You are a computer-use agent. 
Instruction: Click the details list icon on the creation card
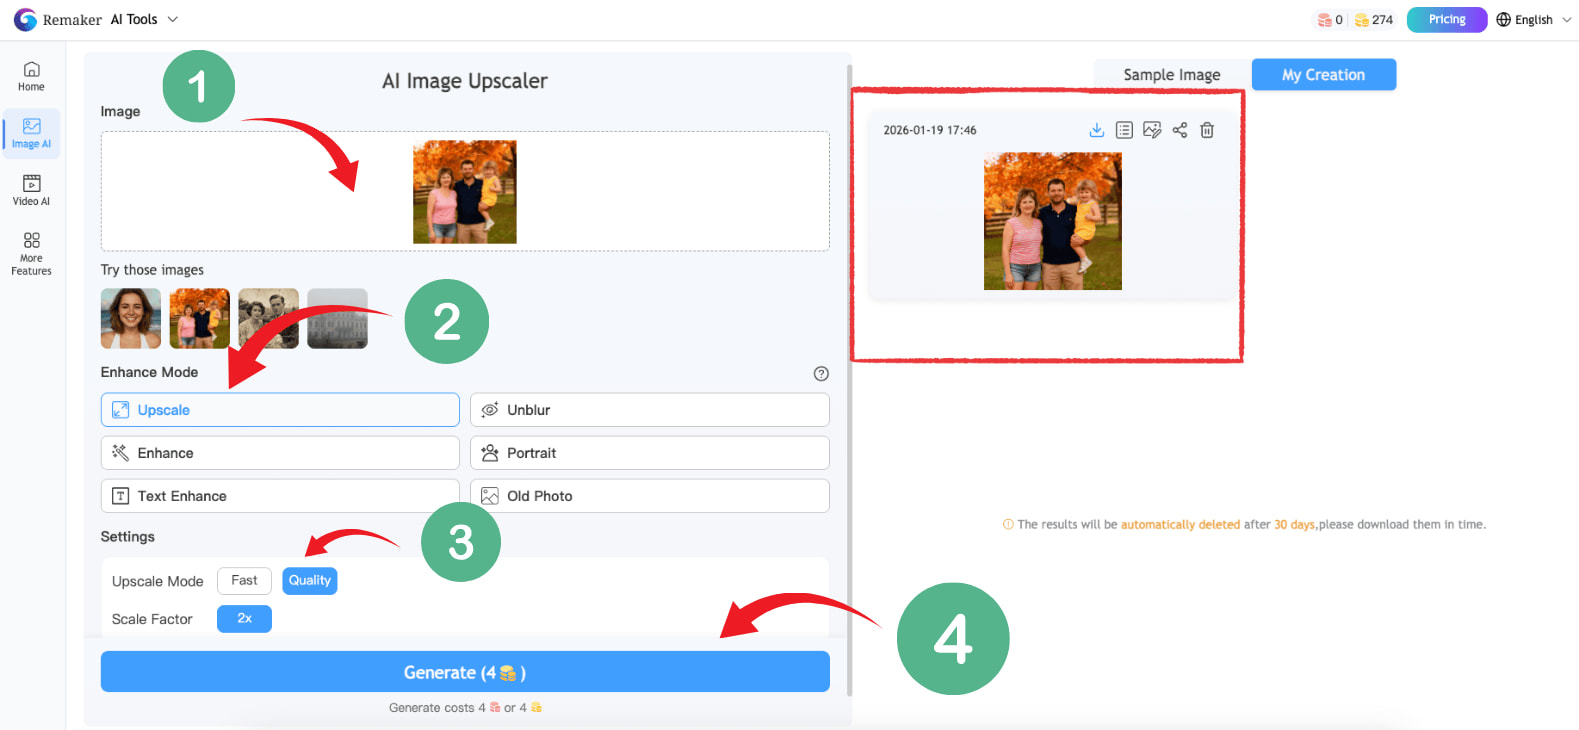[1124, 130]
